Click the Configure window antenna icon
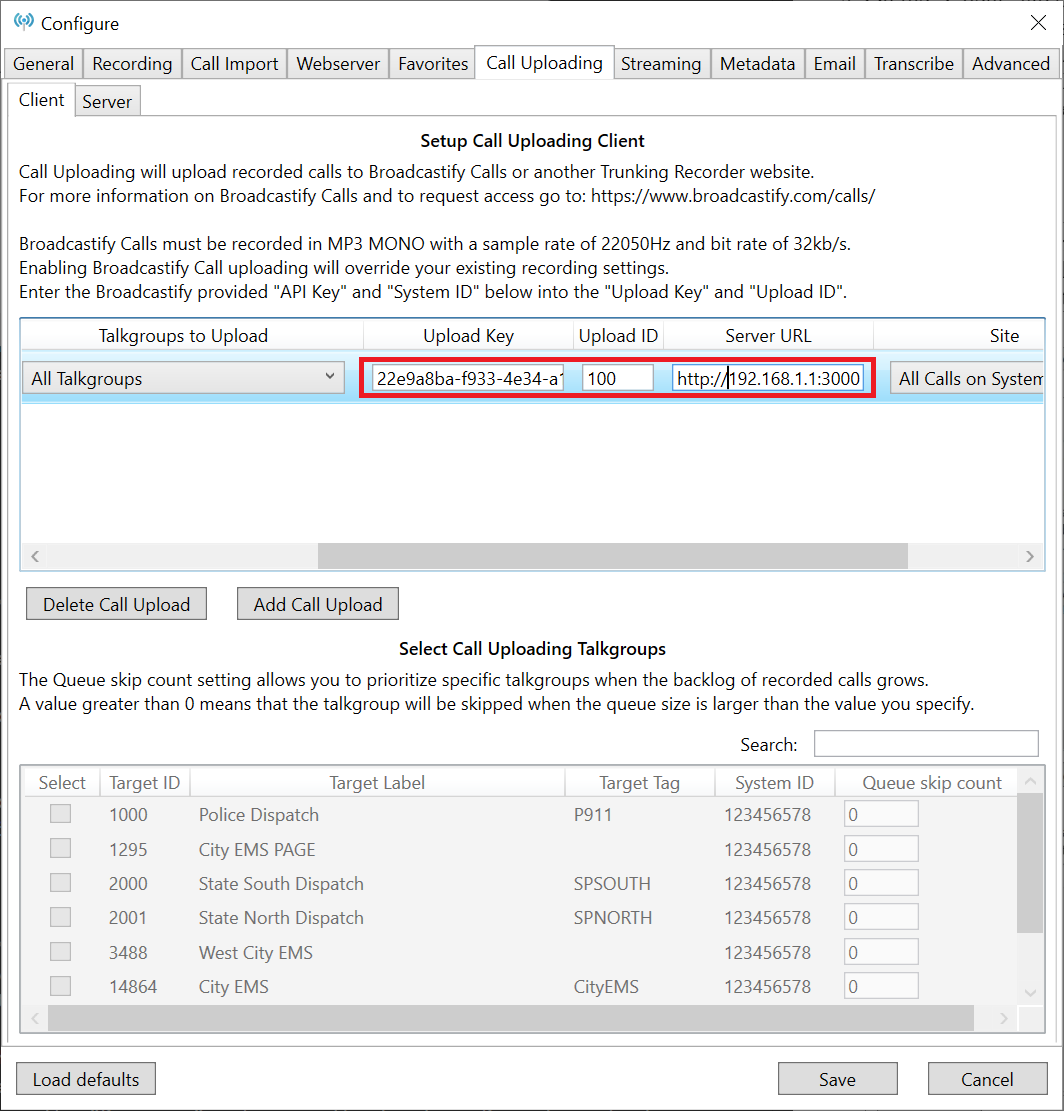Image resolution: width=1064 pixels, height=1111 pixels. [x=23, y=22]
